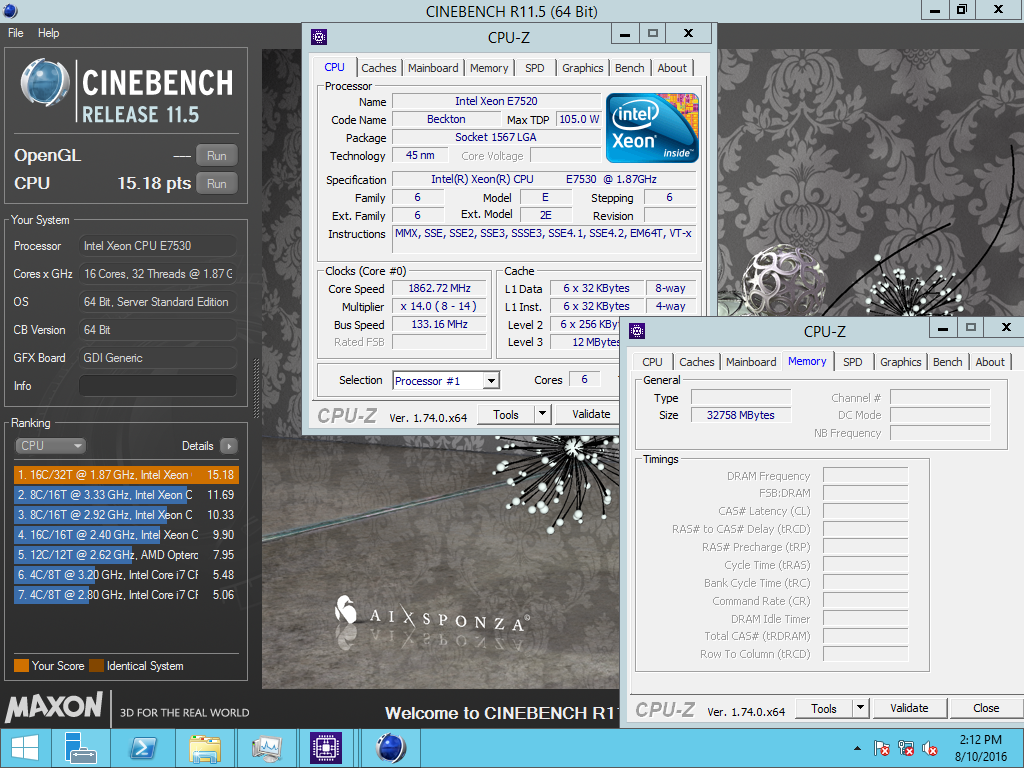Open the Cinebench File menu

click(16, 33)
